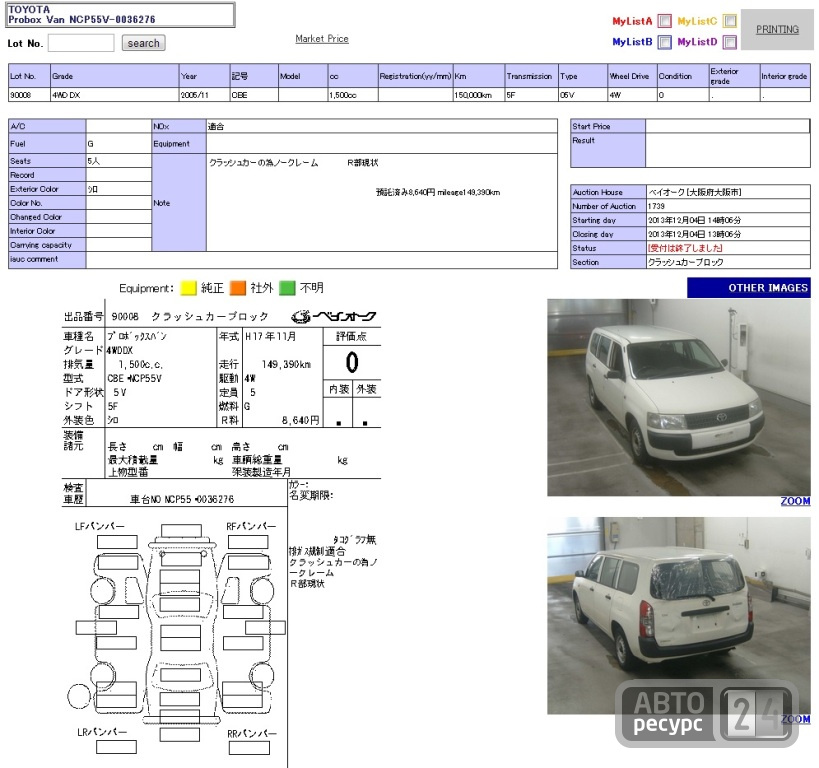Click the Bayauc logo on auction sheet

click(x=333, y=316)
